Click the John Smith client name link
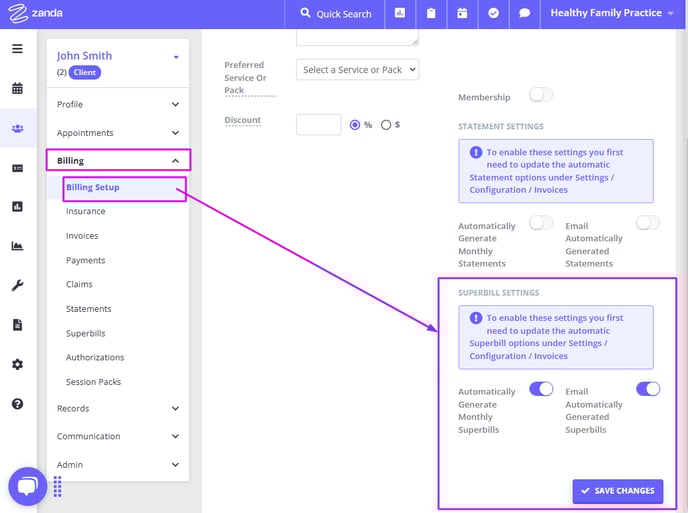This screenshot has width=688, height=513. [84, 56]
